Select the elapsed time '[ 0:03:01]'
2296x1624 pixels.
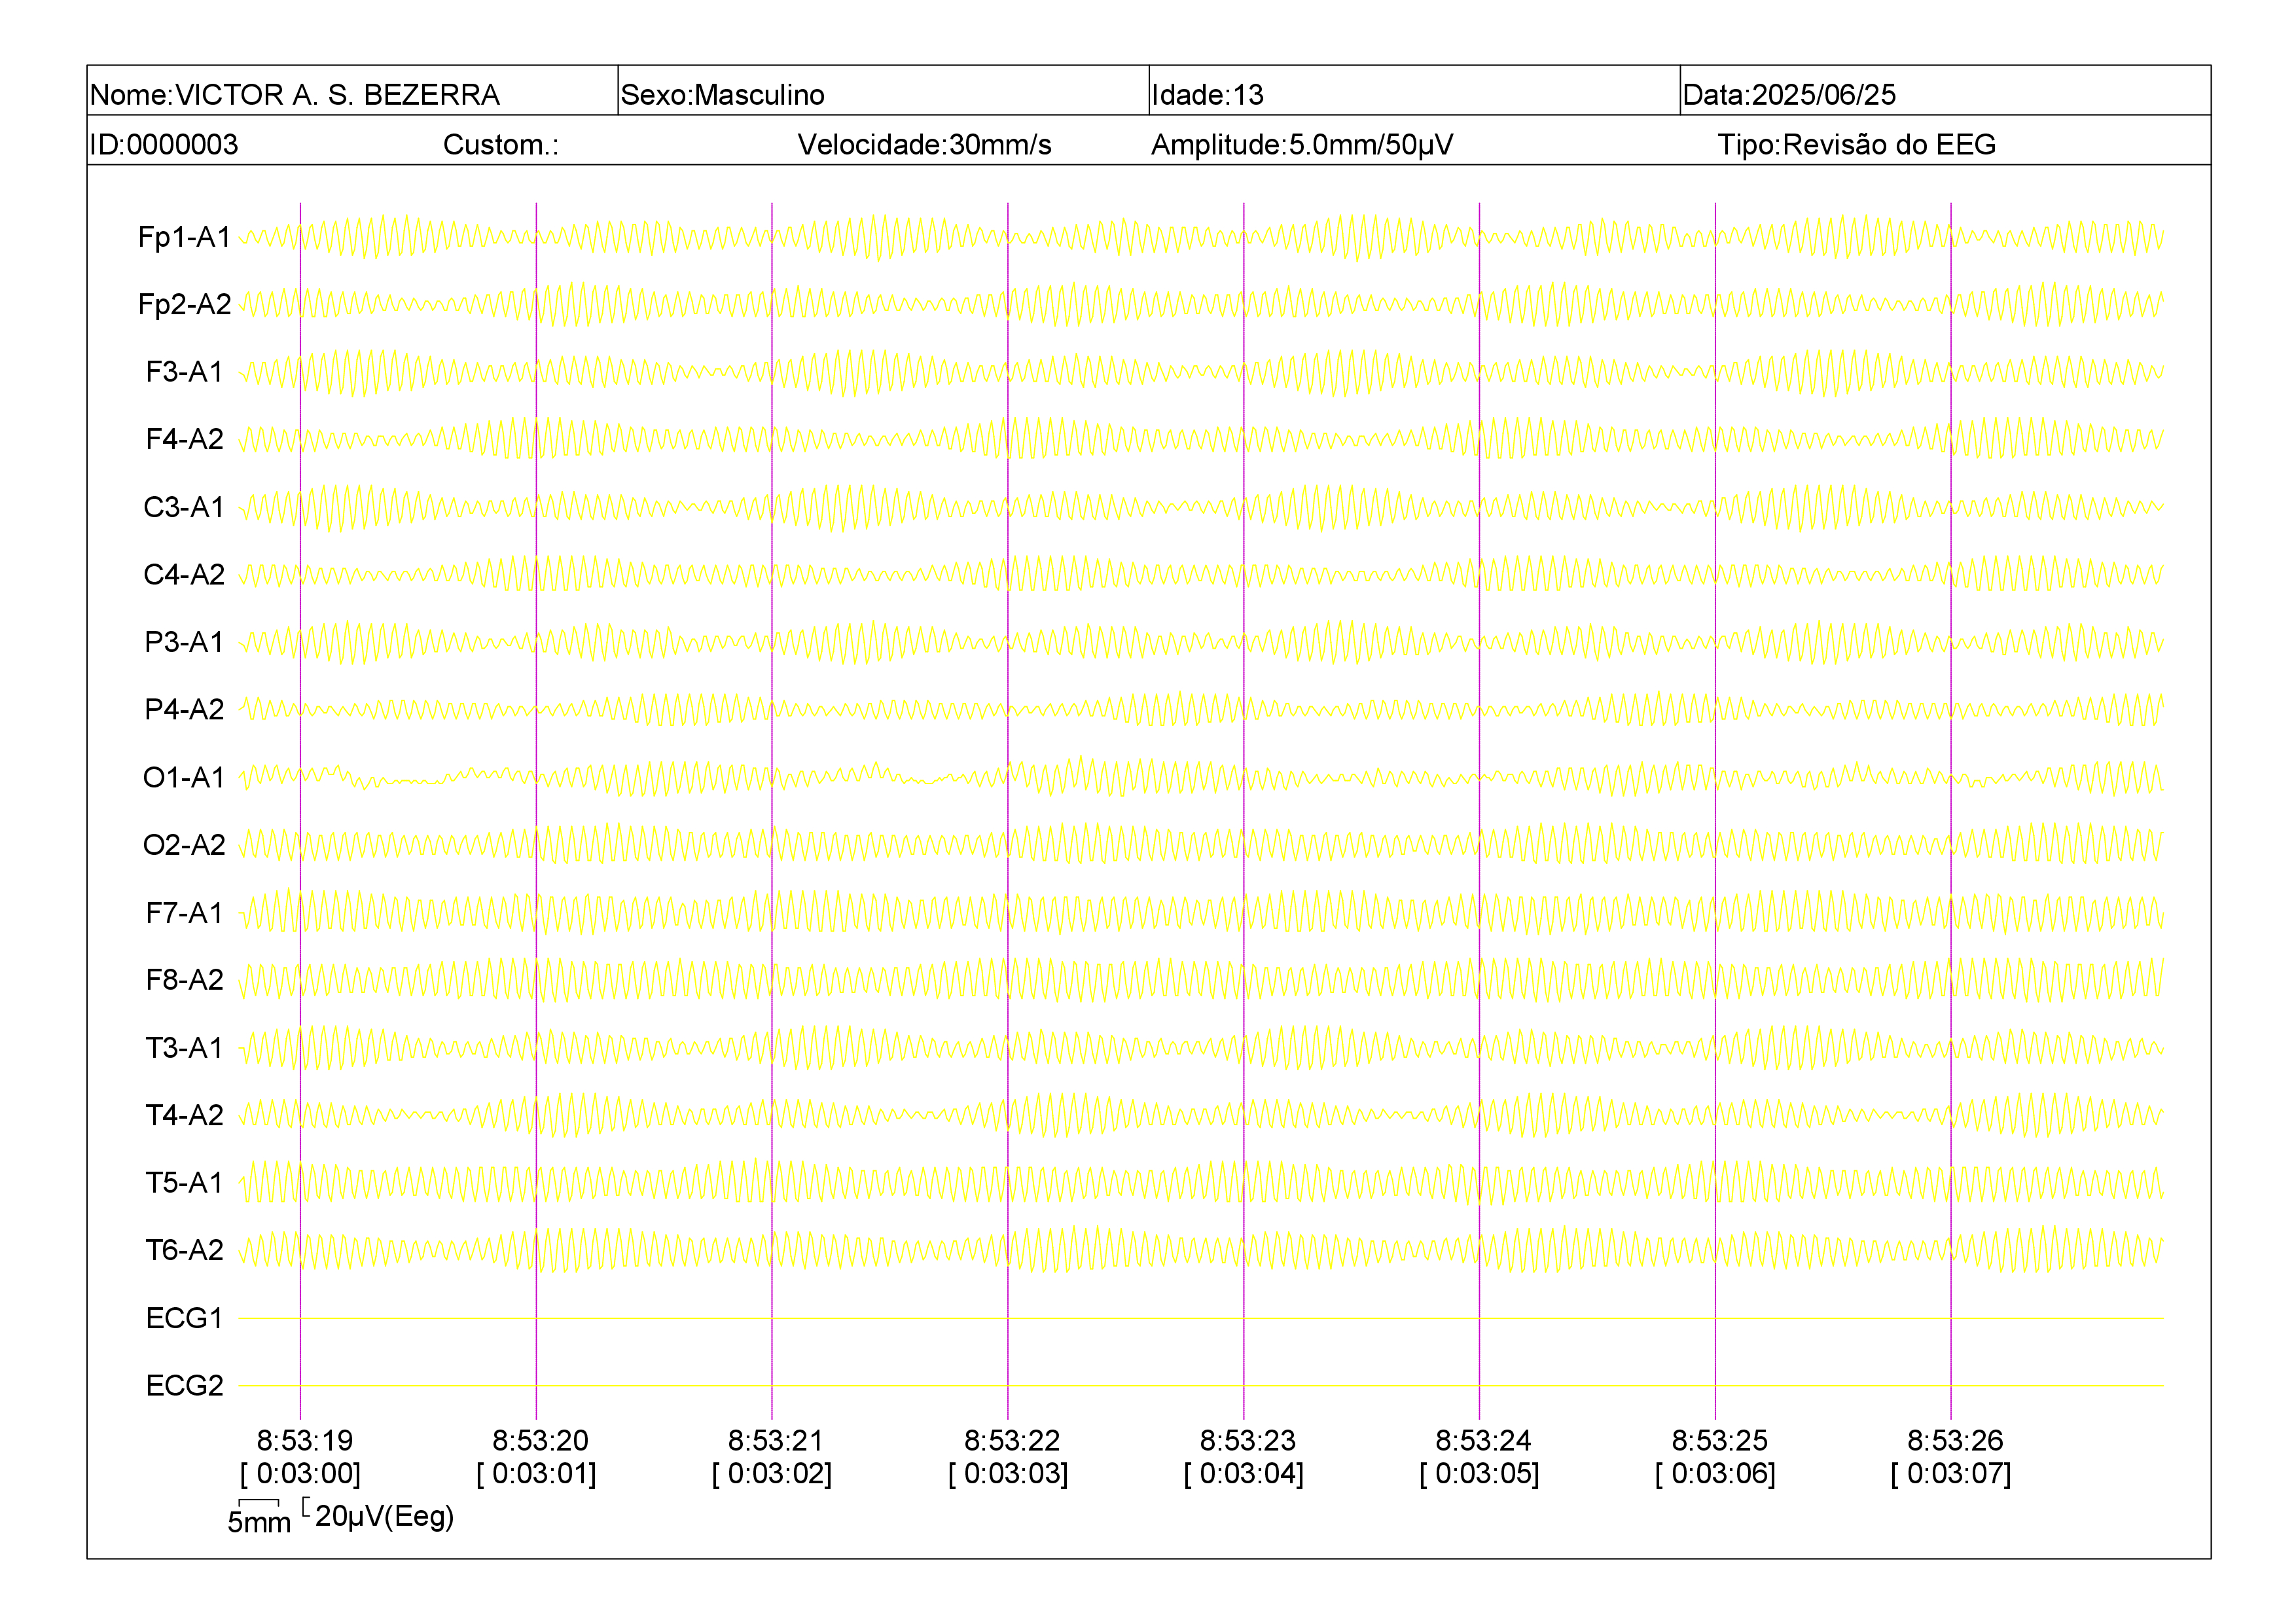click(536, 1474)
